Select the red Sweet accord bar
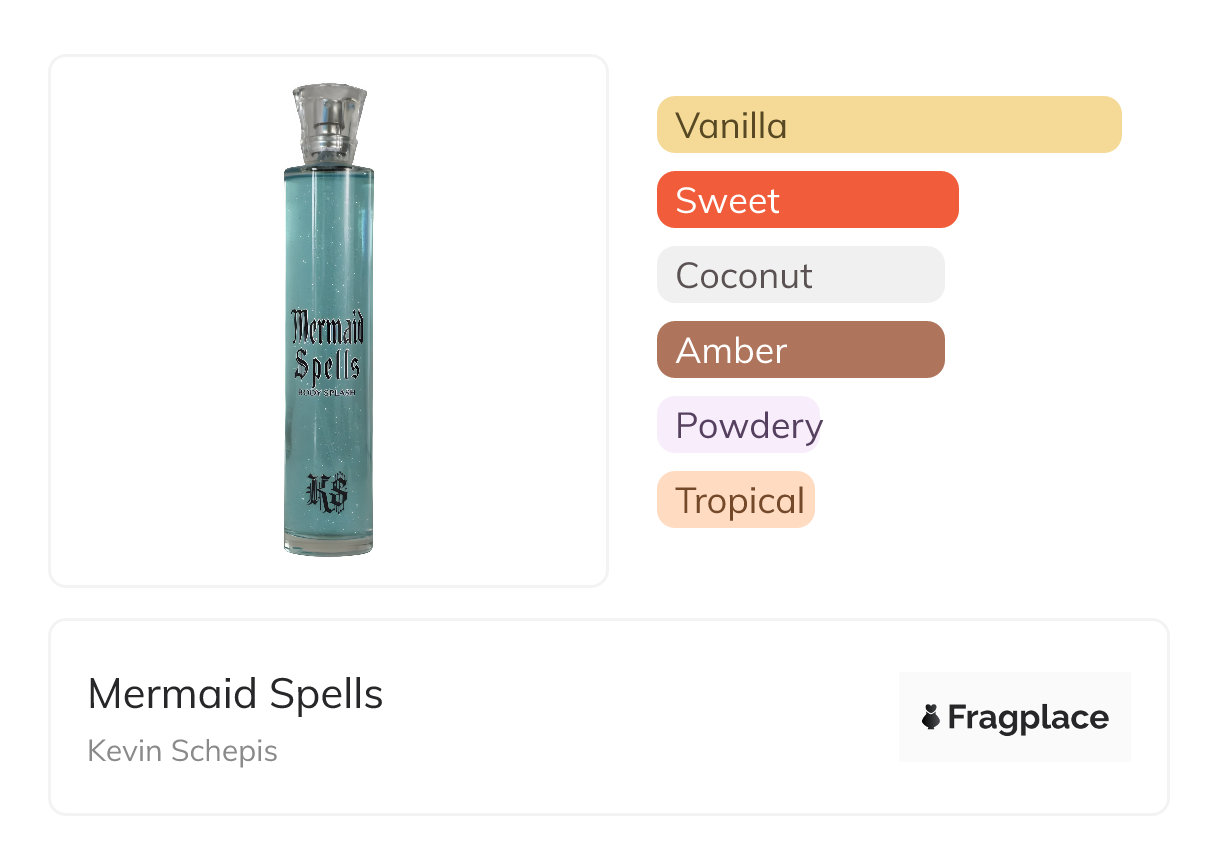The image size is (1218, 864). coord(807,200)
